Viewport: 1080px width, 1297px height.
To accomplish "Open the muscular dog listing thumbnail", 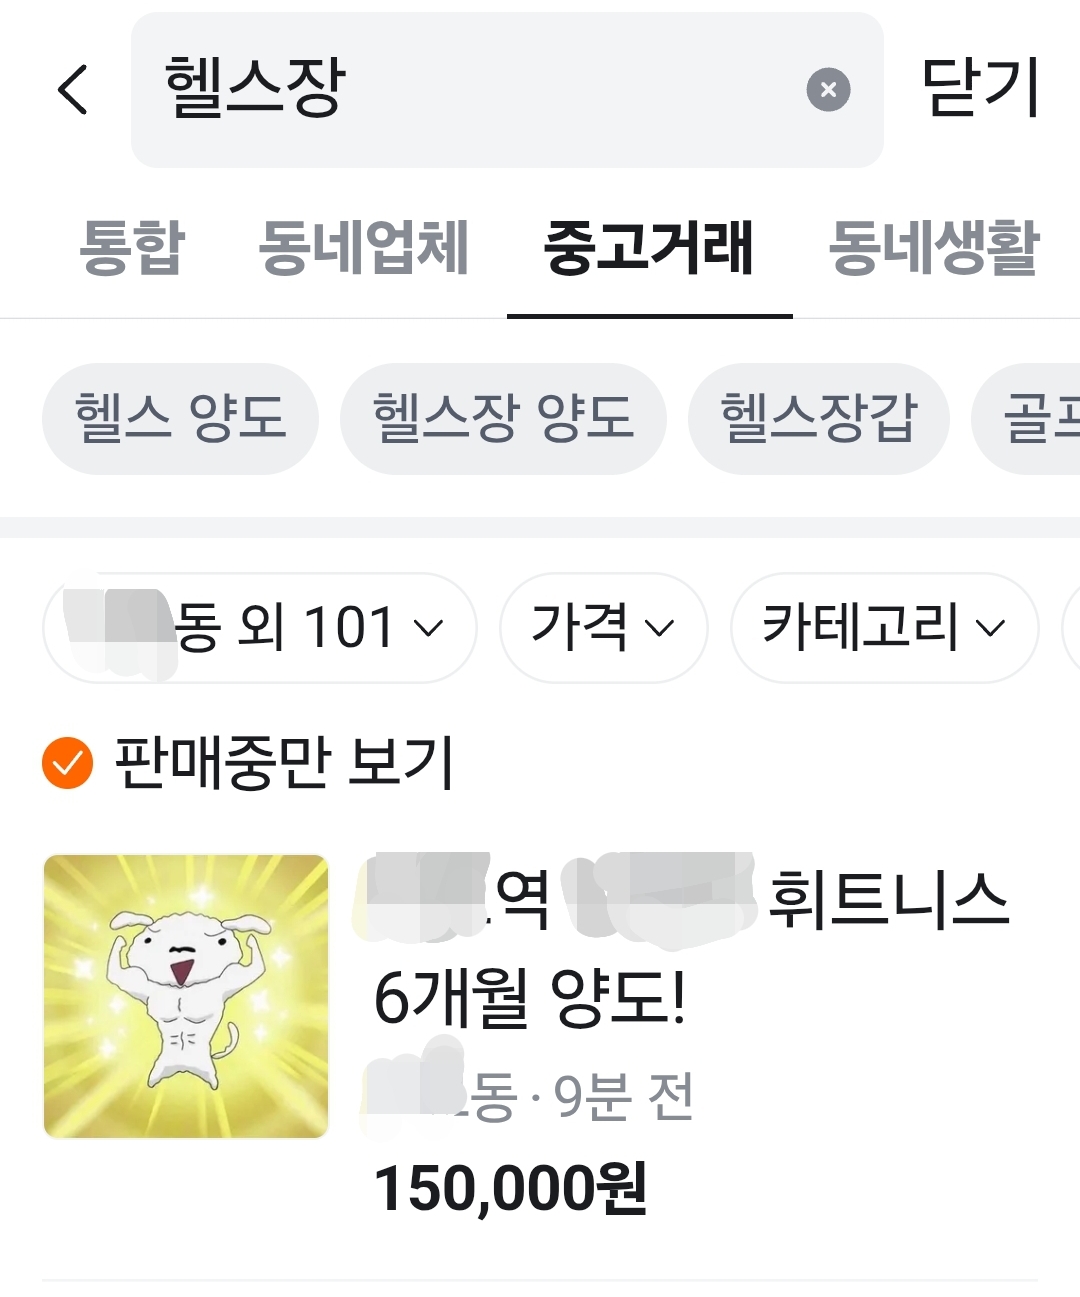I will click(x=186, y=996).
